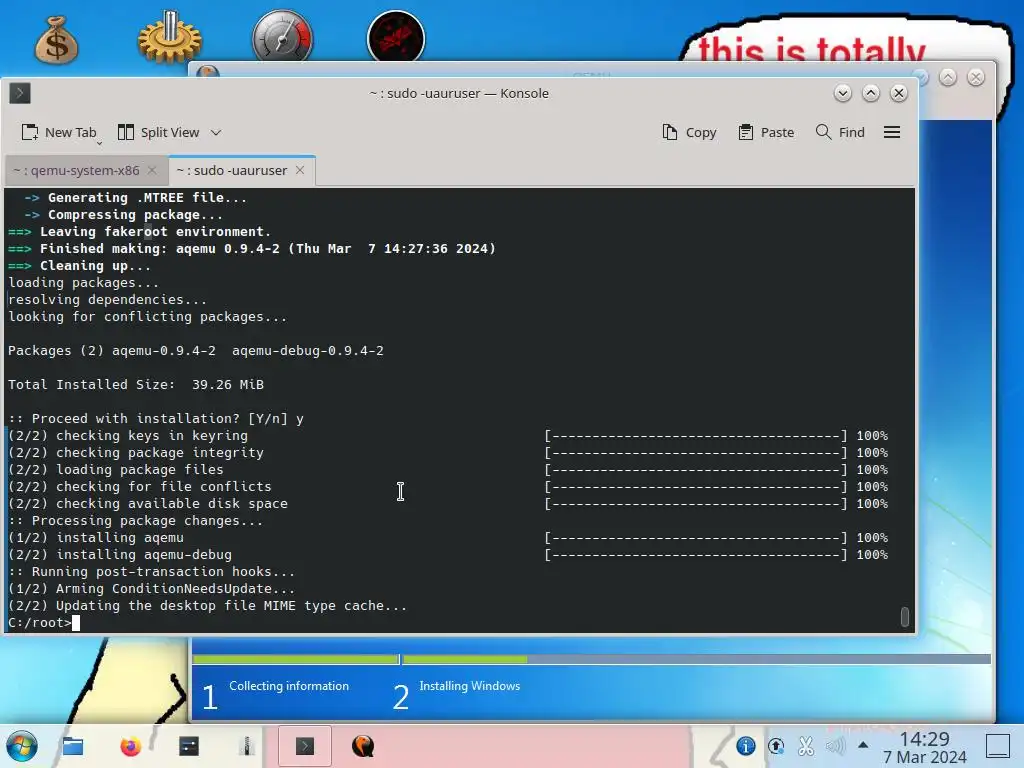The width and height of the screenshot is (1024, 768).
Task: Click the Windows install progress bar
Action: tap(591, 660)
